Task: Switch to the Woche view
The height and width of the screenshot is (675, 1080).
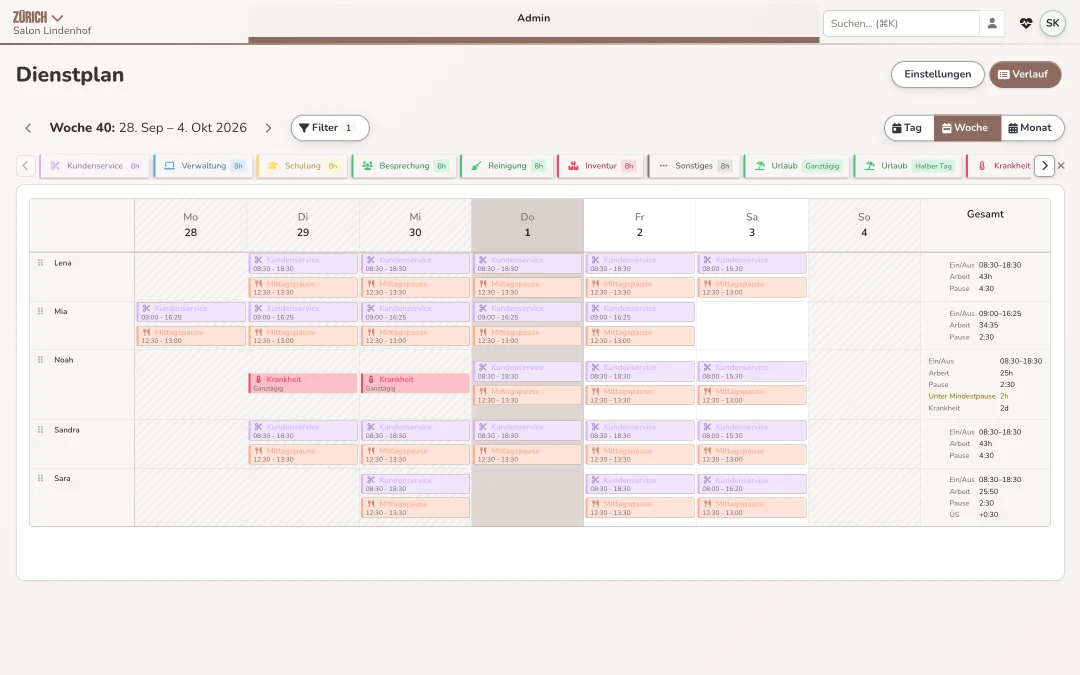Action: click(x=967, y=128)
